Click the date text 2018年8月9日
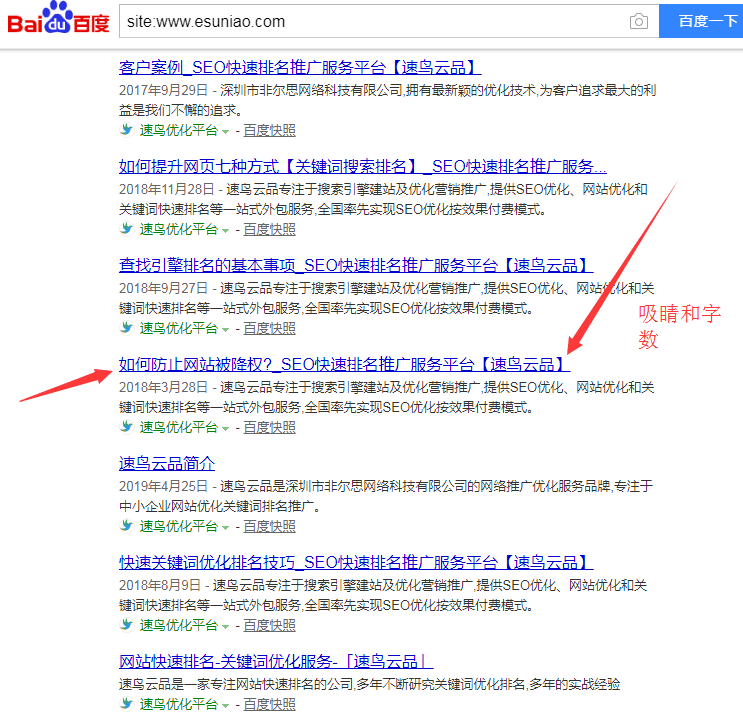743x720 pixels. coord(160,585)
